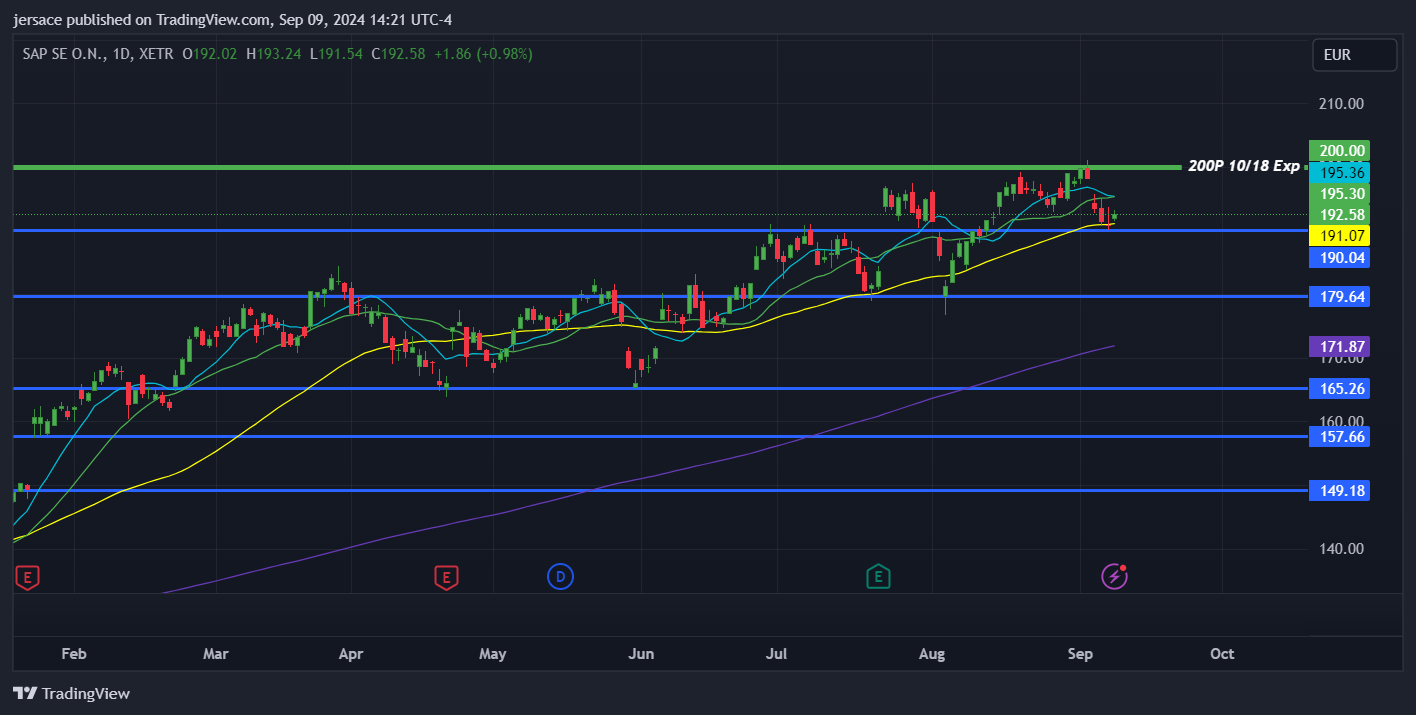
Task: Click the Aug label on time axis
Action: click(931, 654)
